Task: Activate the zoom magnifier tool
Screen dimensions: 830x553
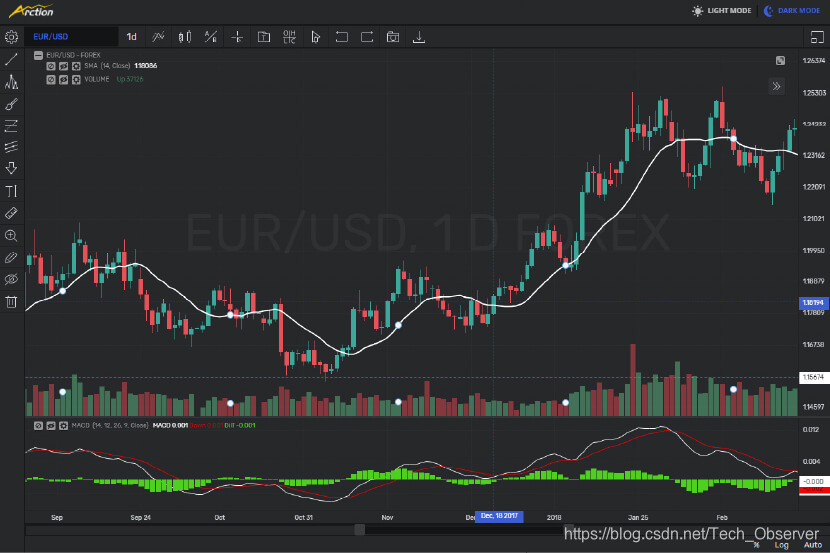Action: 11,235
